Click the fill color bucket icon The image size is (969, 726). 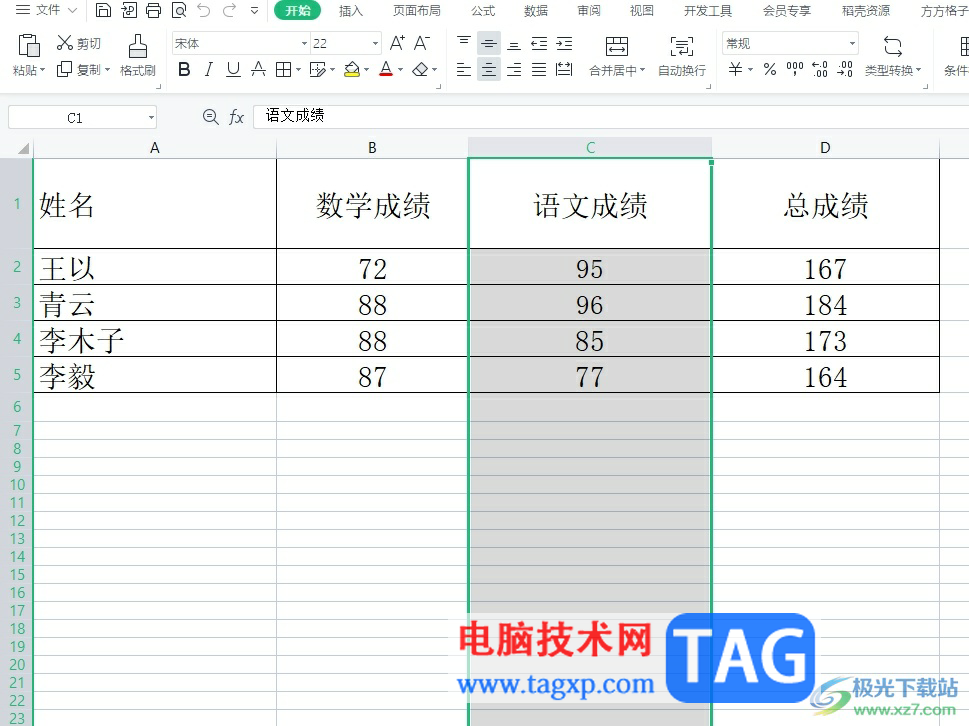(352, 69)
